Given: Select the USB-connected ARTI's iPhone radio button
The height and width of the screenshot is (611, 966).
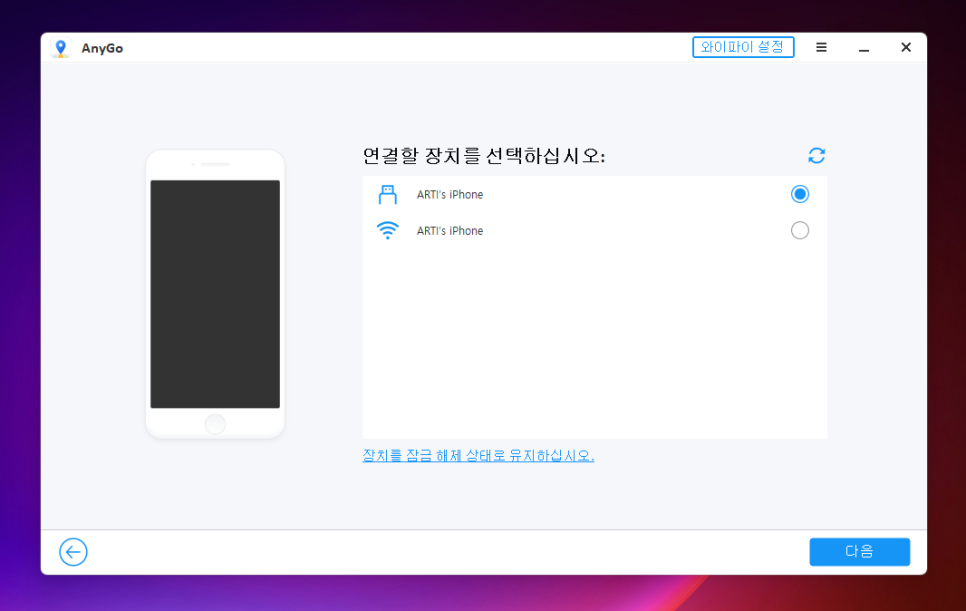Looking at the screenshot, I should 800,194.
